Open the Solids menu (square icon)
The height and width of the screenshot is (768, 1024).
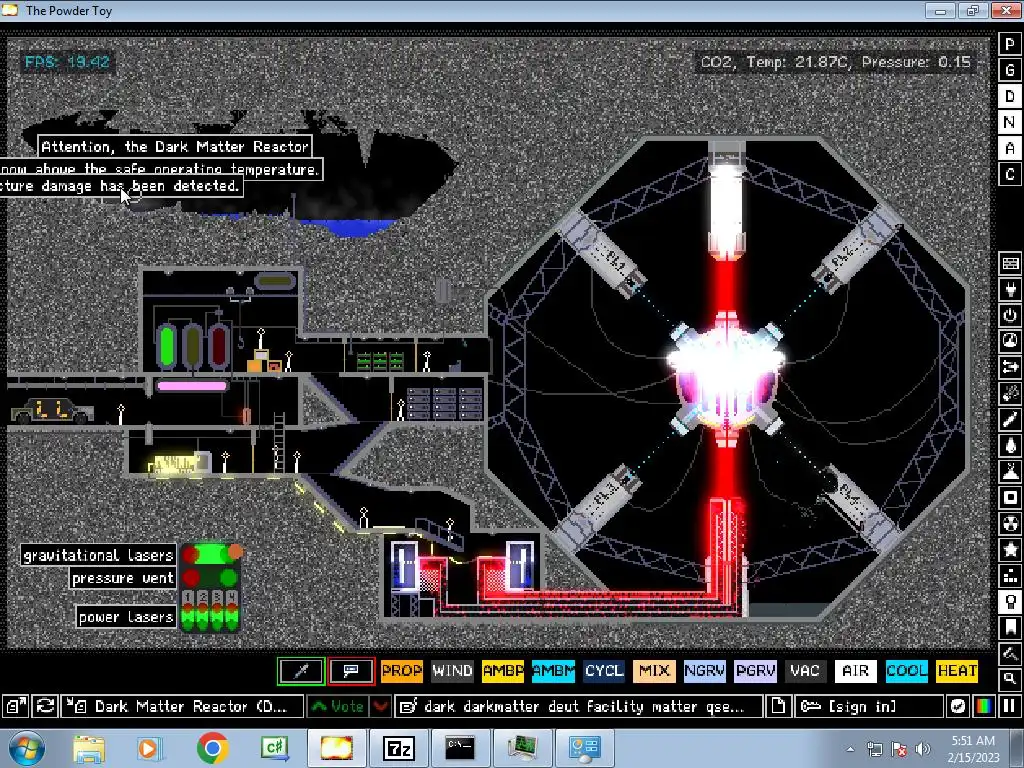point(1010,498)
